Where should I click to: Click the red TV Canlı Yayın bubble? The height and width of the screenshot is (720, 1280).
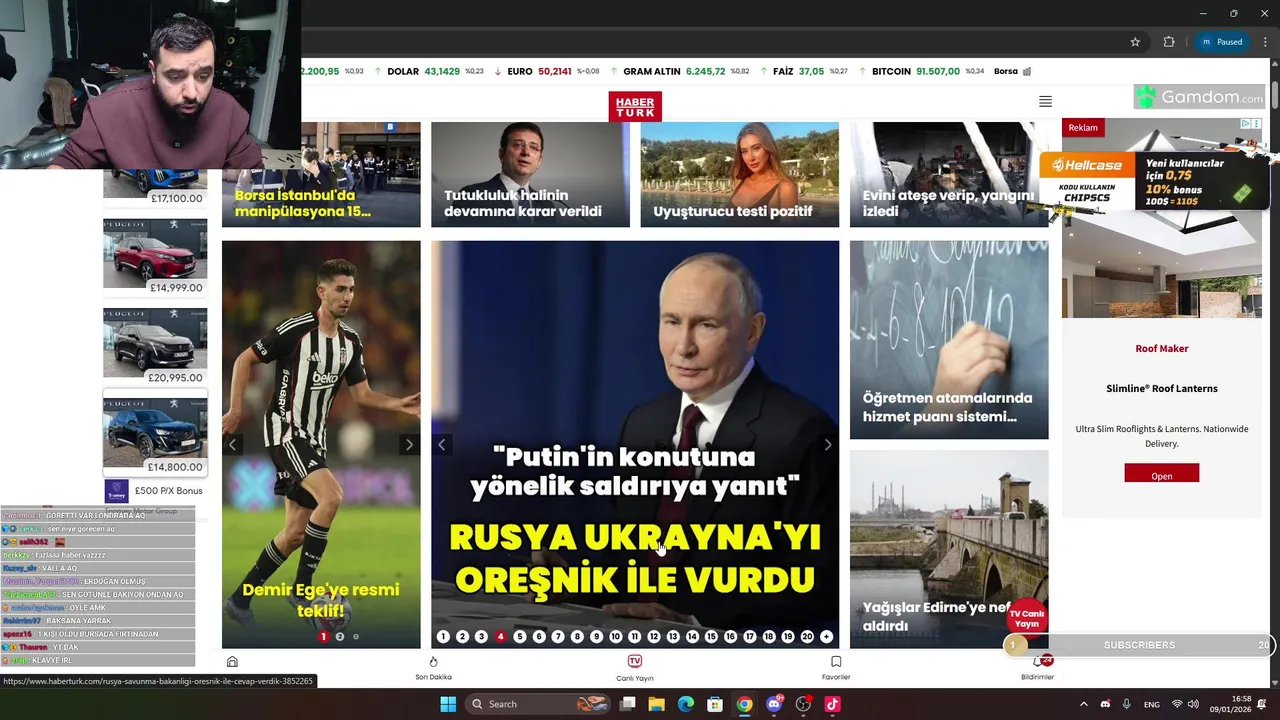coord(1026,619)
